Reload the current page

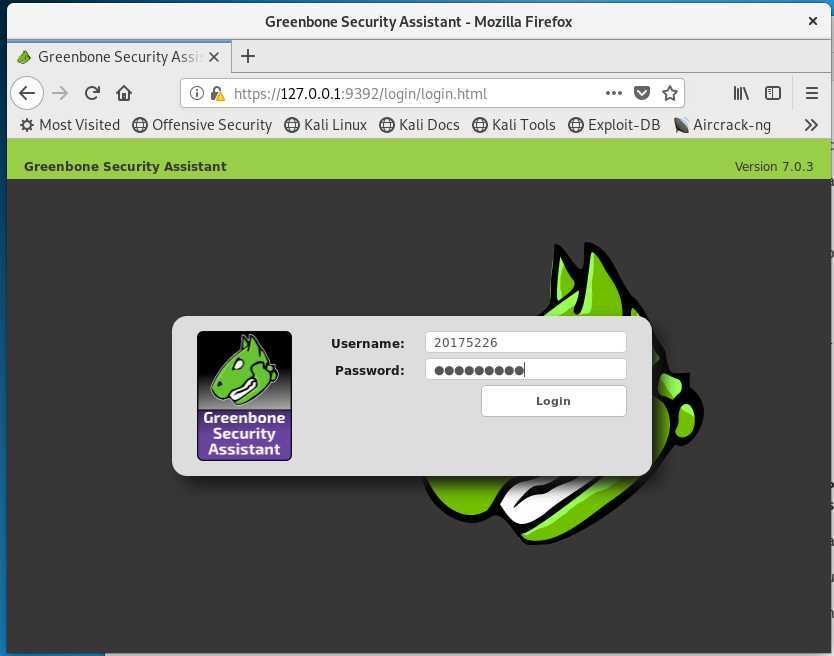click(x=93, y=94)
